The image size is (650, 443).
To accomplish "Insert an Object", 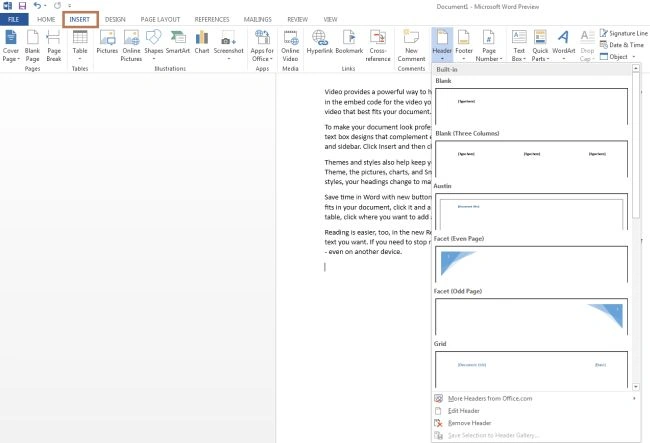I will click(x=614, y=56).
